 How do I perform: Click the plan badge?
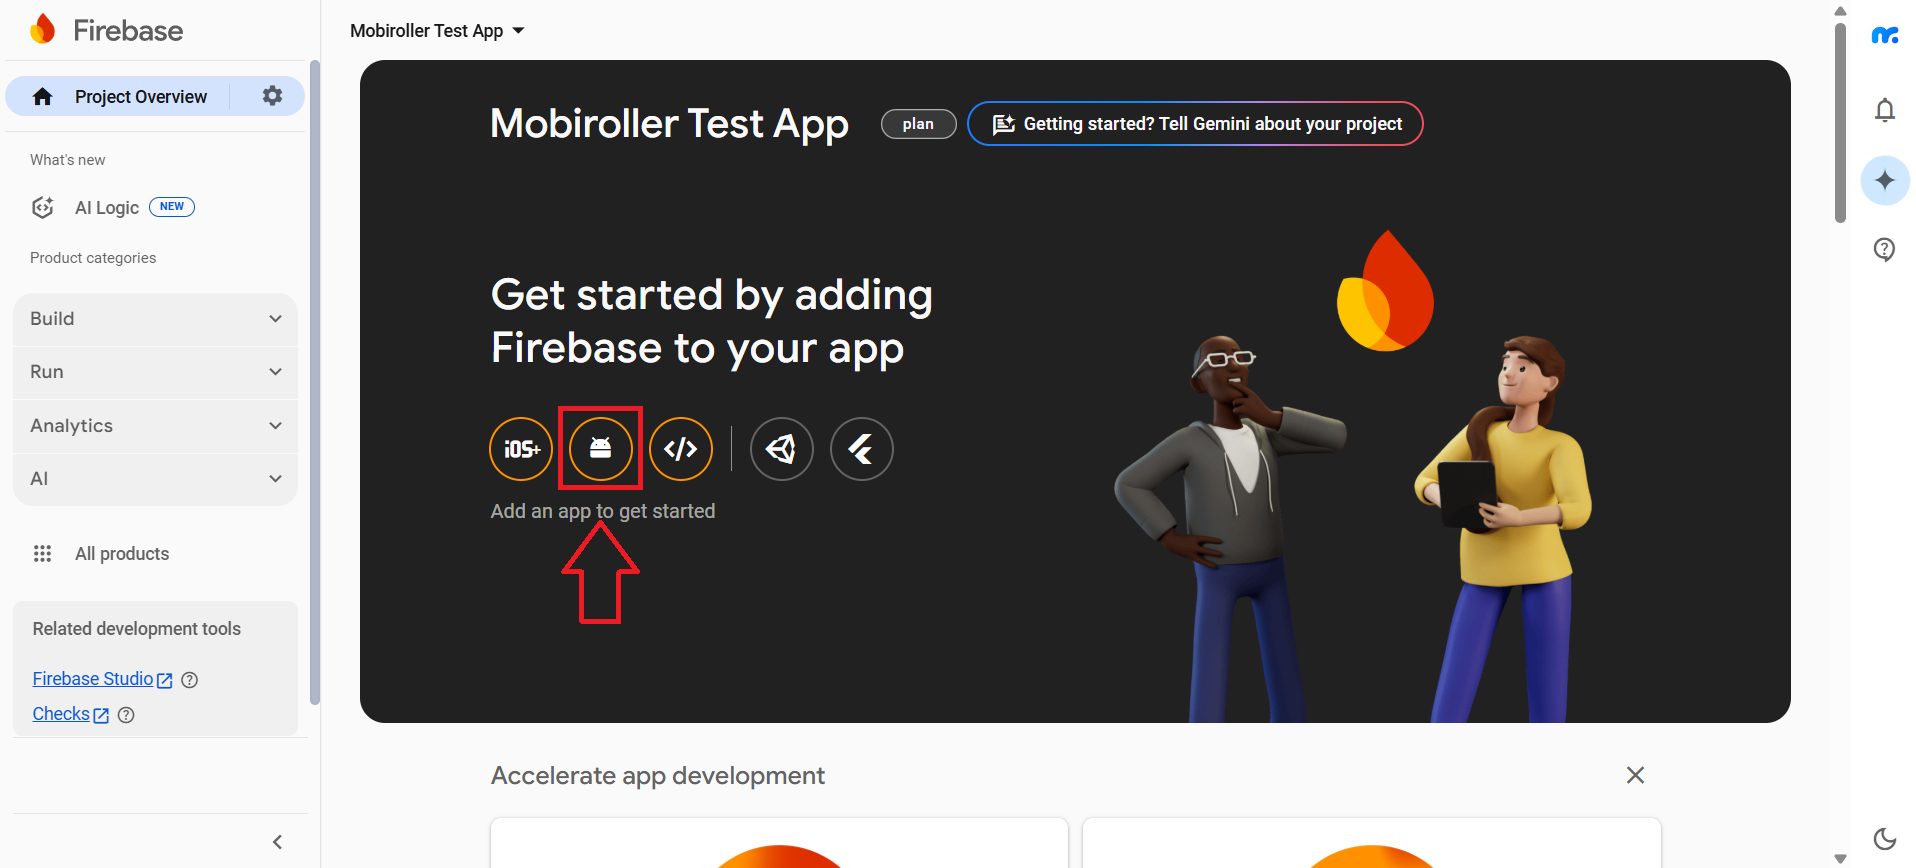918,124
